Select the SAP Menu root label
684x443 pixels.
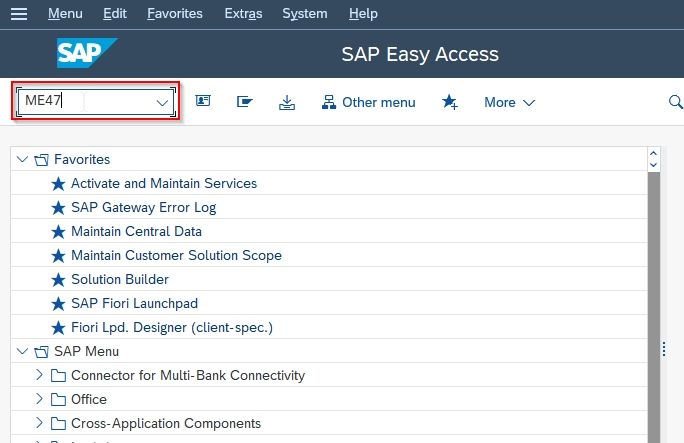pyautogui.click(x=86, y=351)
